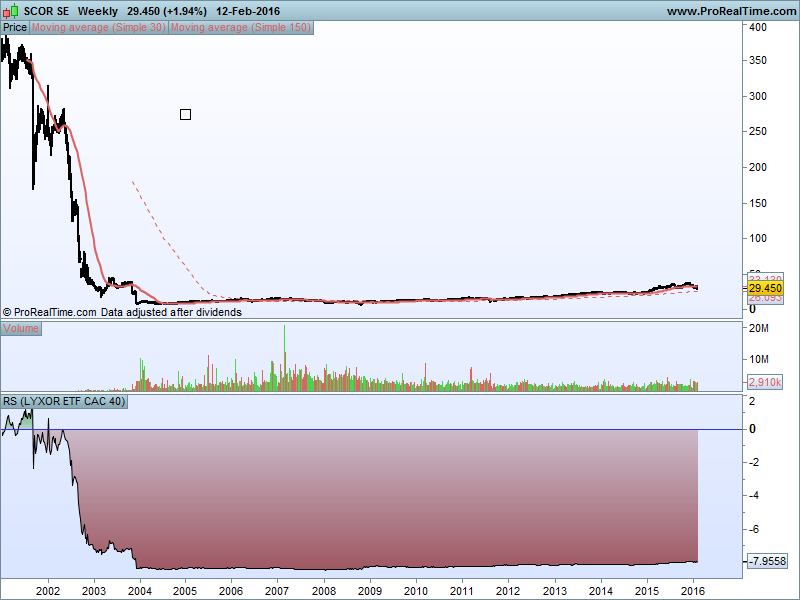Click the candlestick icon beside SCOR SE

pos(11,11)
